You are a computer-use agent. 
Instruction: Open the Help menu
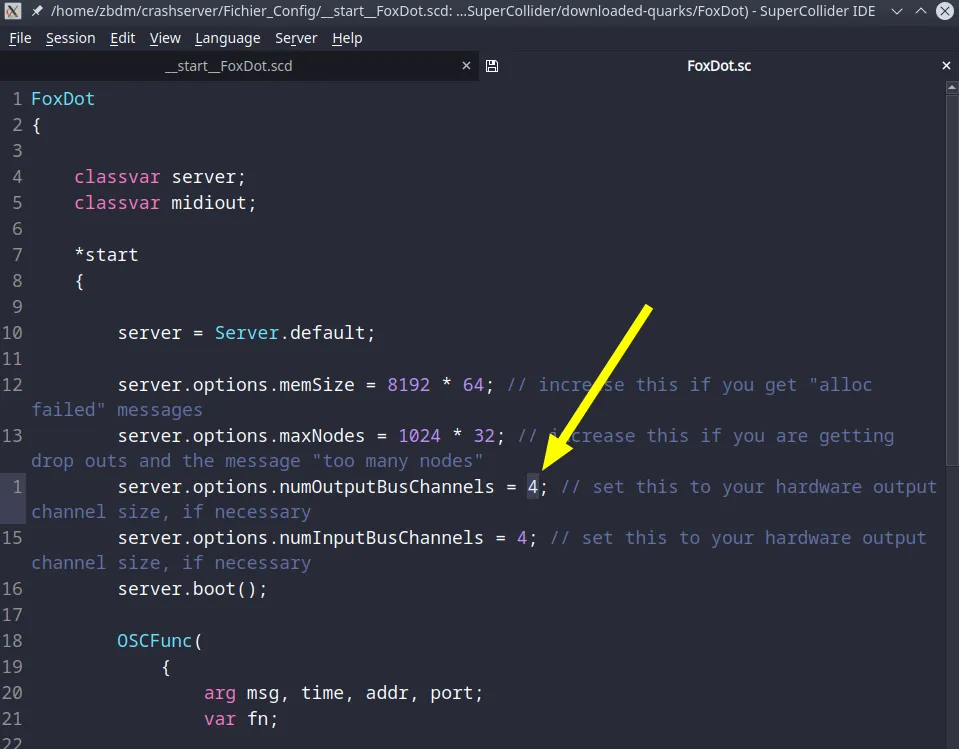tap(347, 38)
